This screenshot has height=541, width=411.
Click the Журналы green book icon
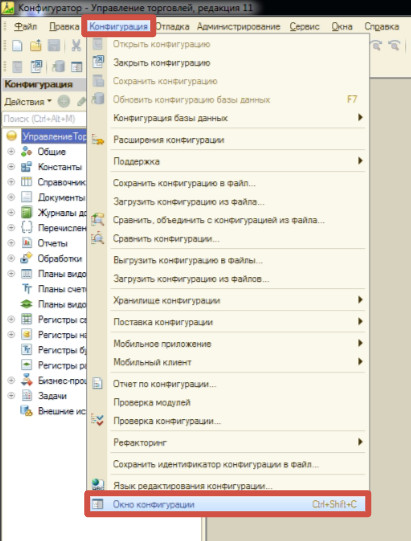(27, 213)
